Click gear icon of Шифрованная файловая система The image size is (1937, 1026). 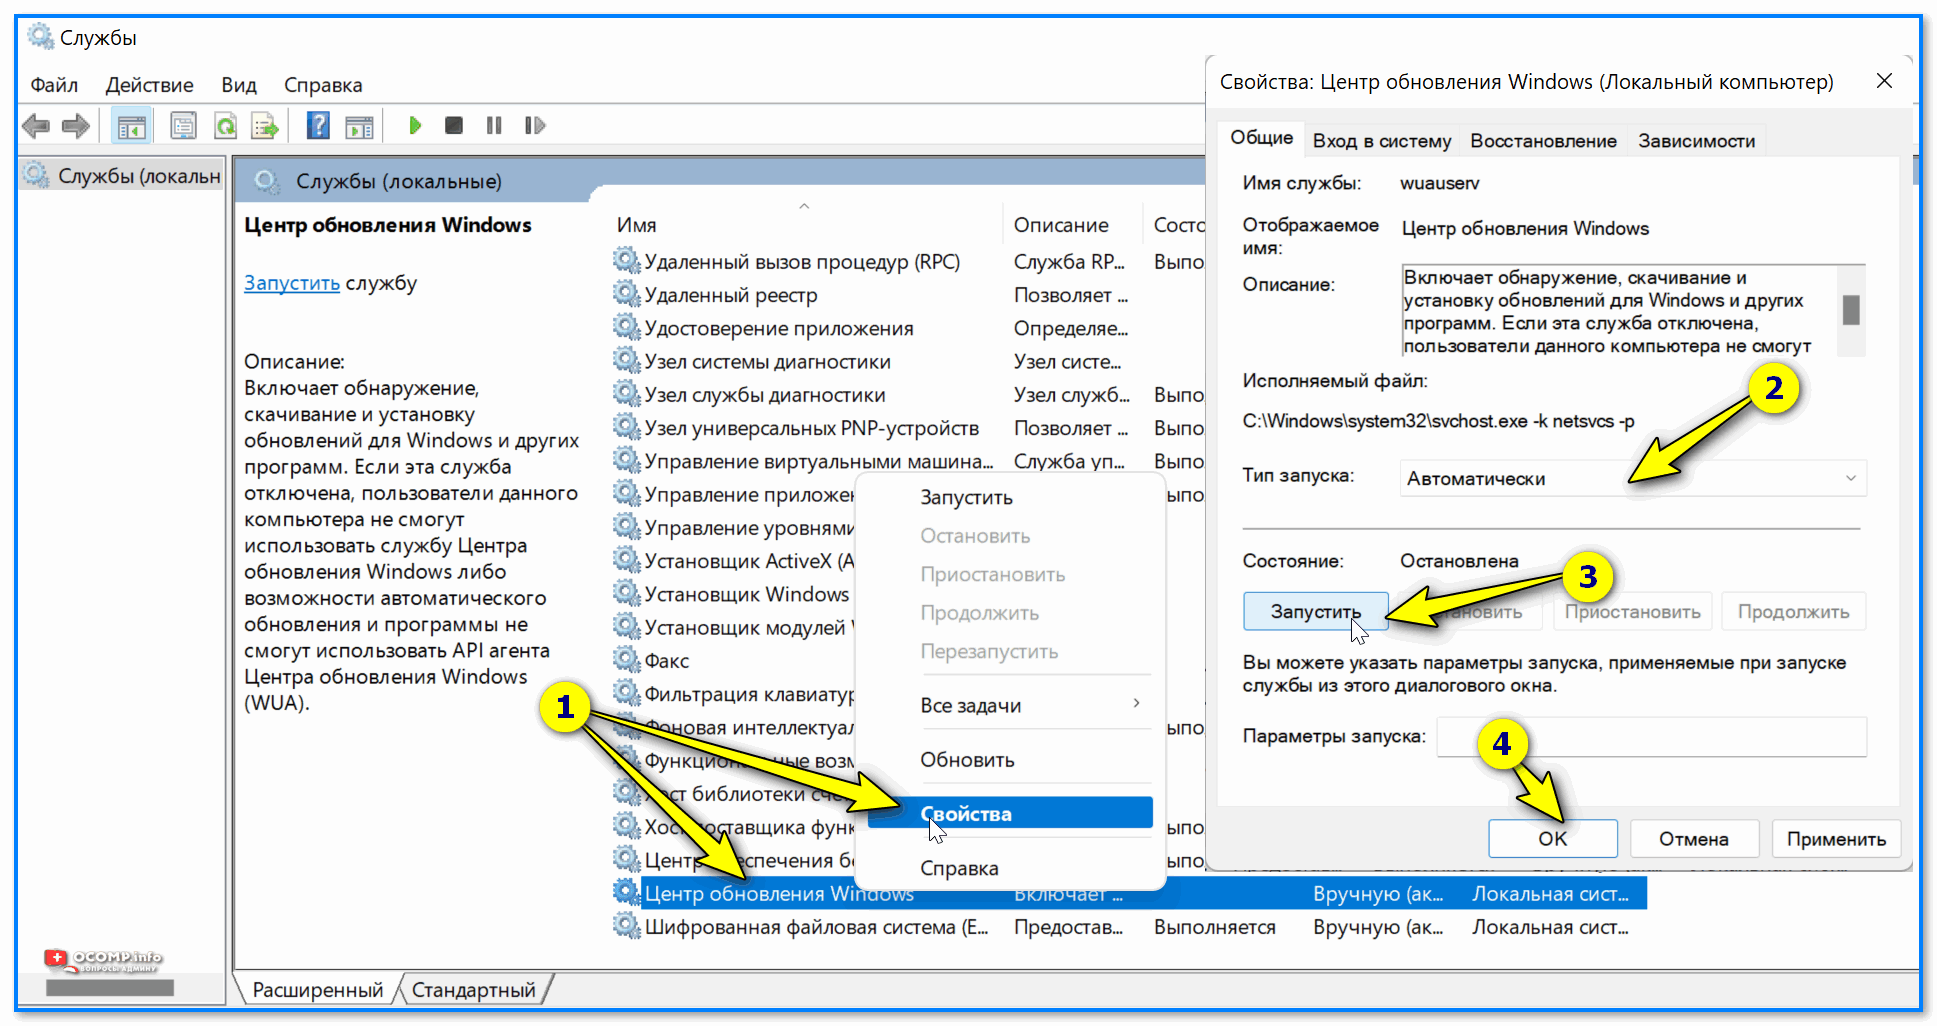point(627,926)
